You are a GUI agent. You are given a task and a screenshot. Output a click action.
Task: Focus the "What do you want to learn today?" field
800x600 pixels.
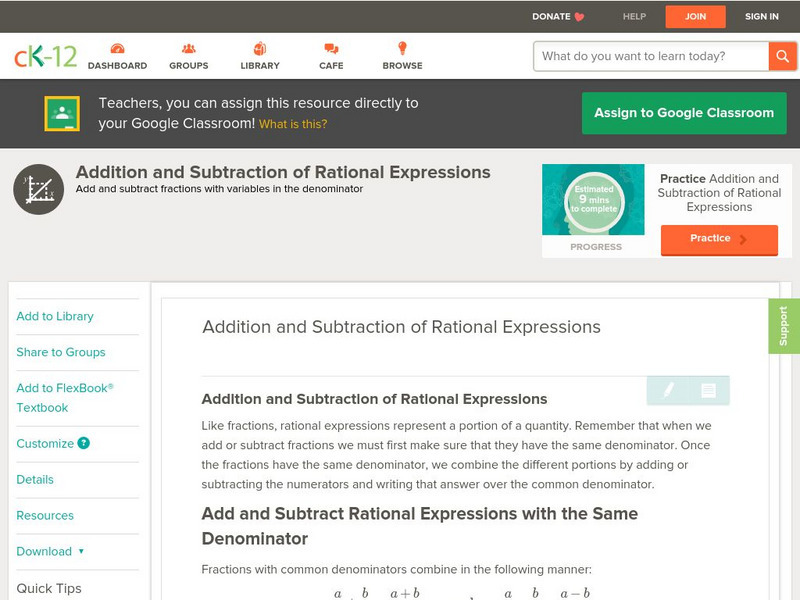(650, 56)
